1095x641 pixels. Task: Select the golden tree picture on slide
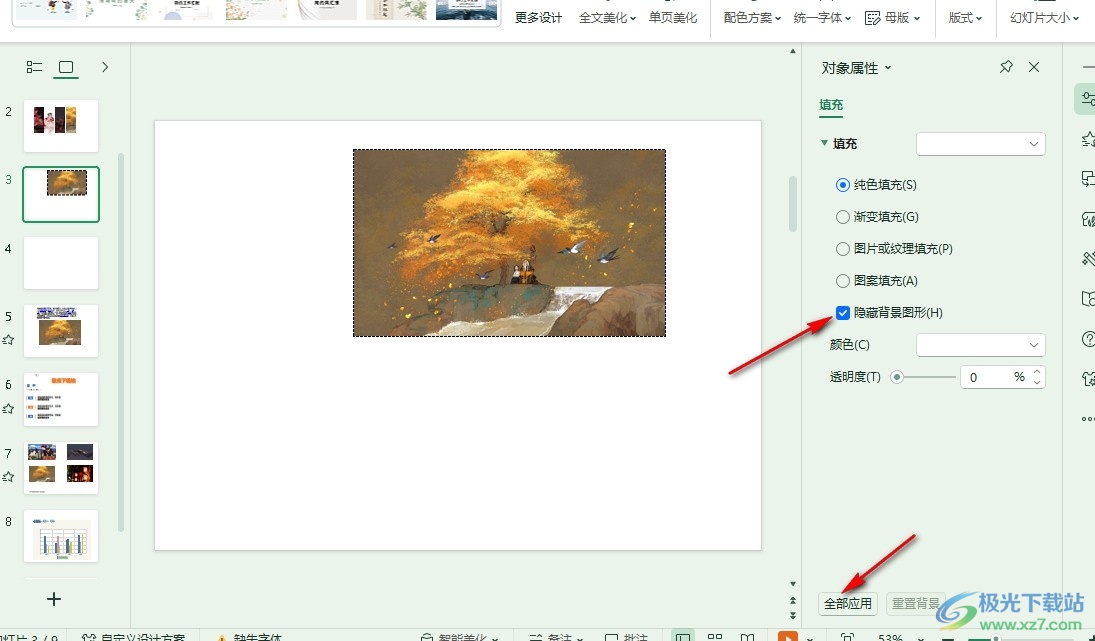click(509, 243)
